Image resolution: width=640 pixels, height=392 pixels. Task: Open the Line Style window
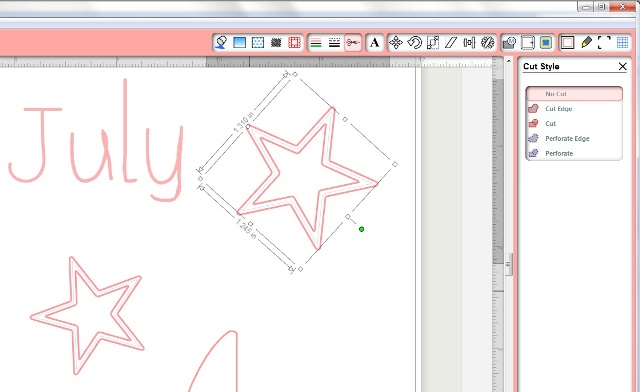[x=334, y=42]
